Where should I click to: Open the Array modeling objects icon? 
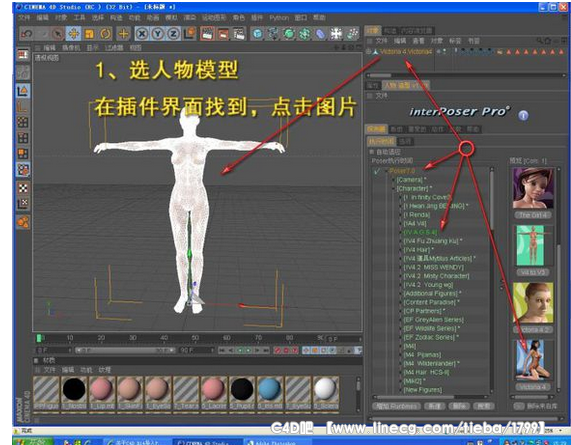[304, 34]
